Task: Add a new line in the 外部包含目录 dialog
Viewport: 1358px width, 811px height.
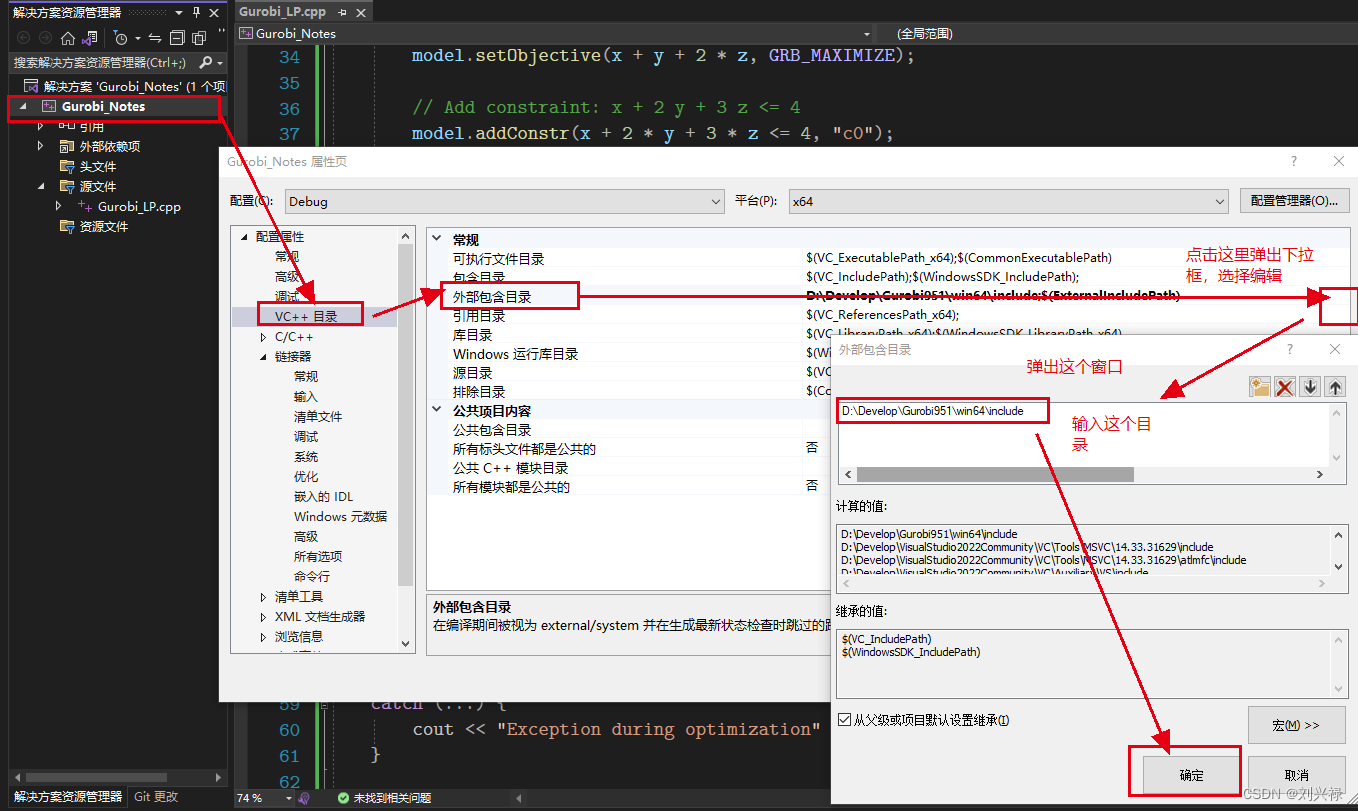Action: coord(1260,387)
